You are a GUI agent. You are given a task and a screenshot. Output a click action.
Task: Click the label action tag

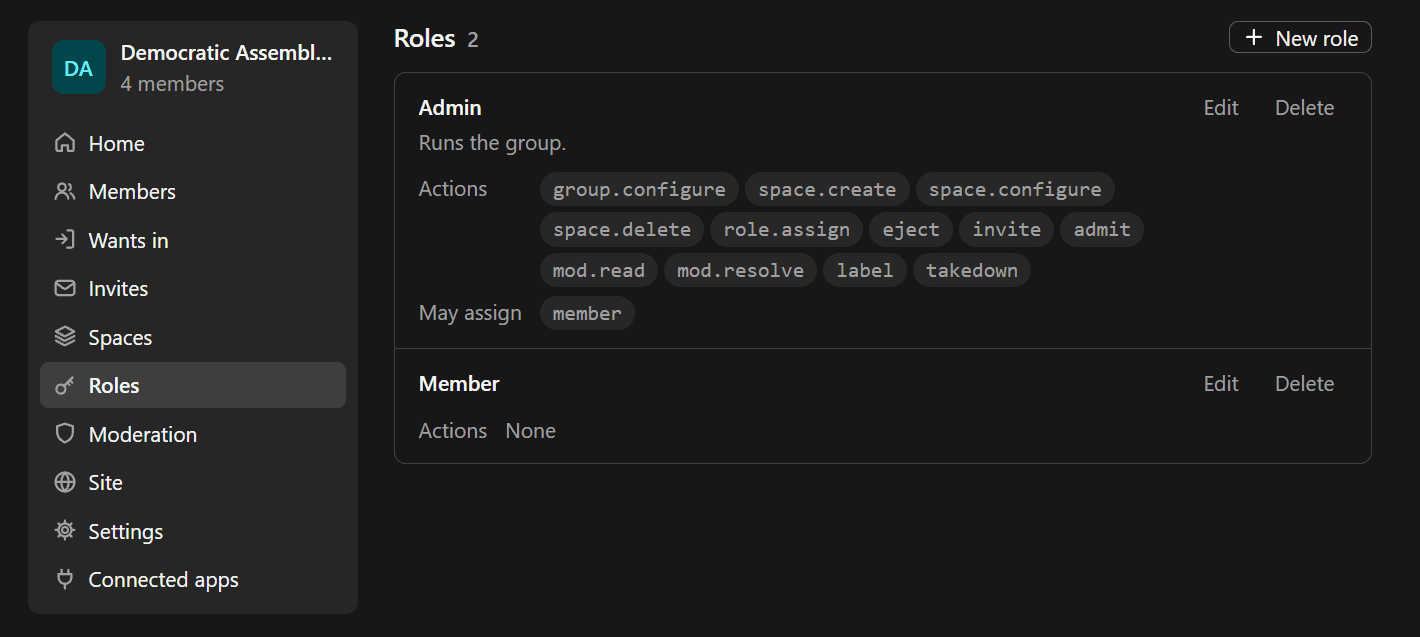[x=865, y=270]
